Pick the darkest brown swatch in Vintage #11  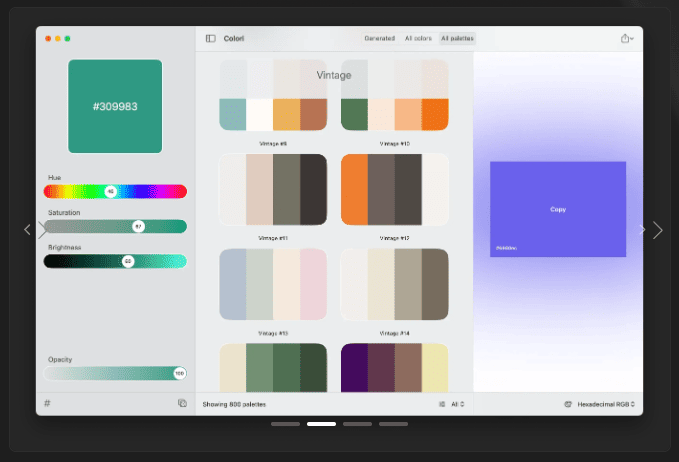[x=314, y=189]
